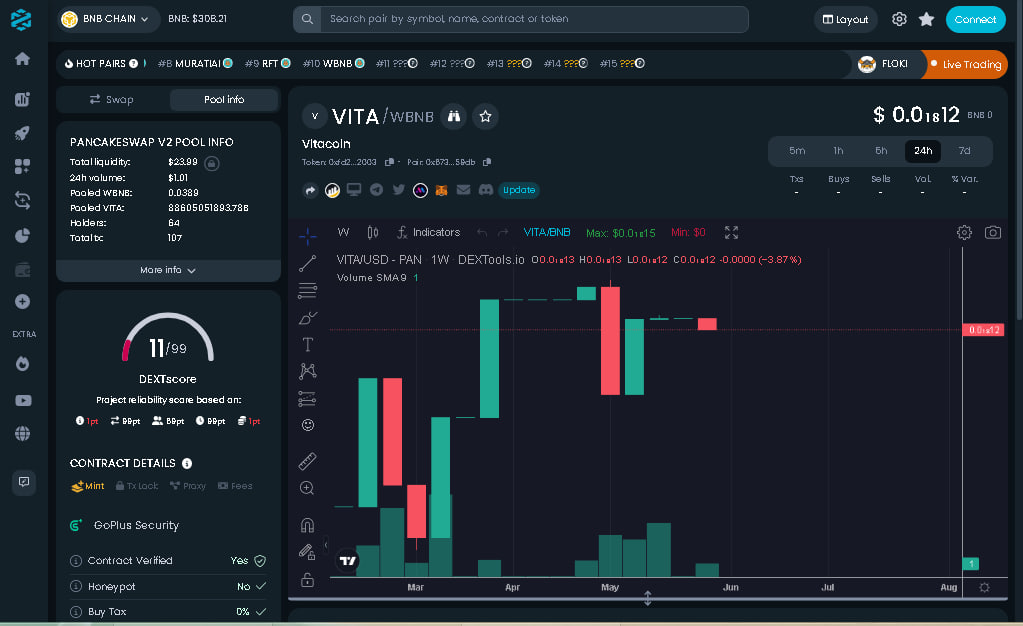Select the trend line drawing tool
1023x626 pixels.
click(x=307, y=263)
